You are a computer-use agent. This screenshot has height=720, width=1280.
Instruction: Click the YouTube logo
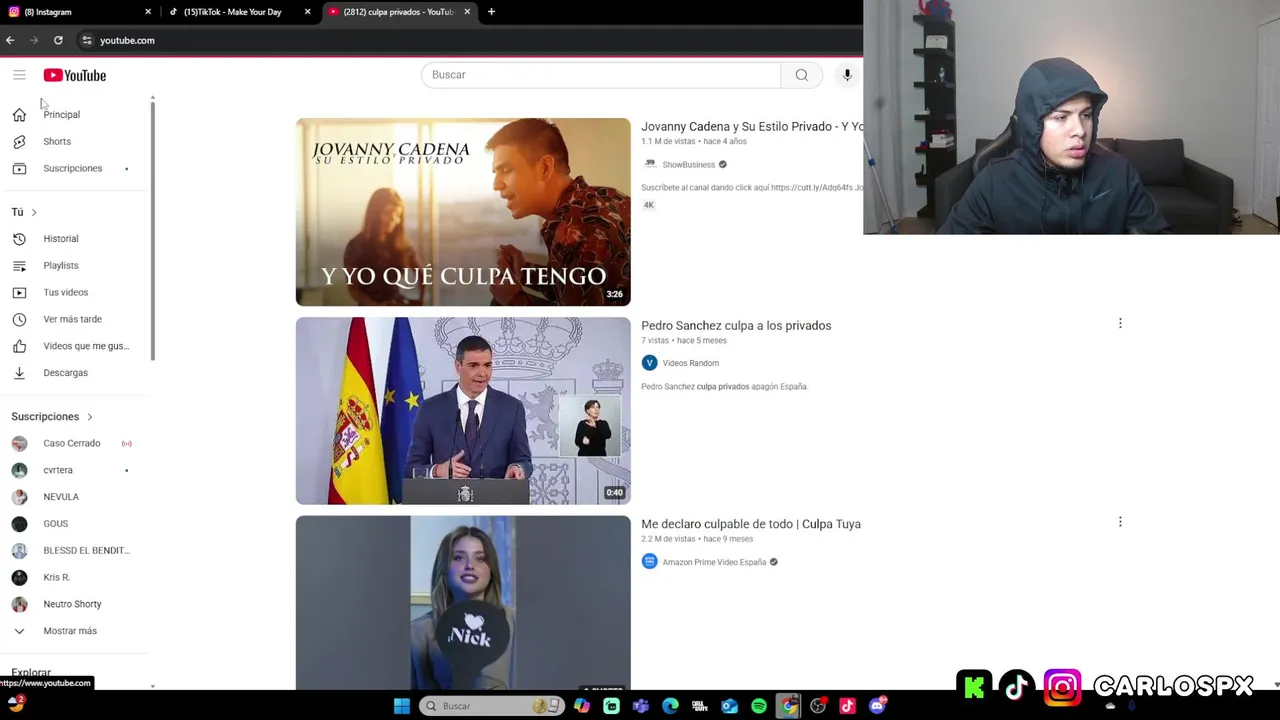(x=74, y=75)
